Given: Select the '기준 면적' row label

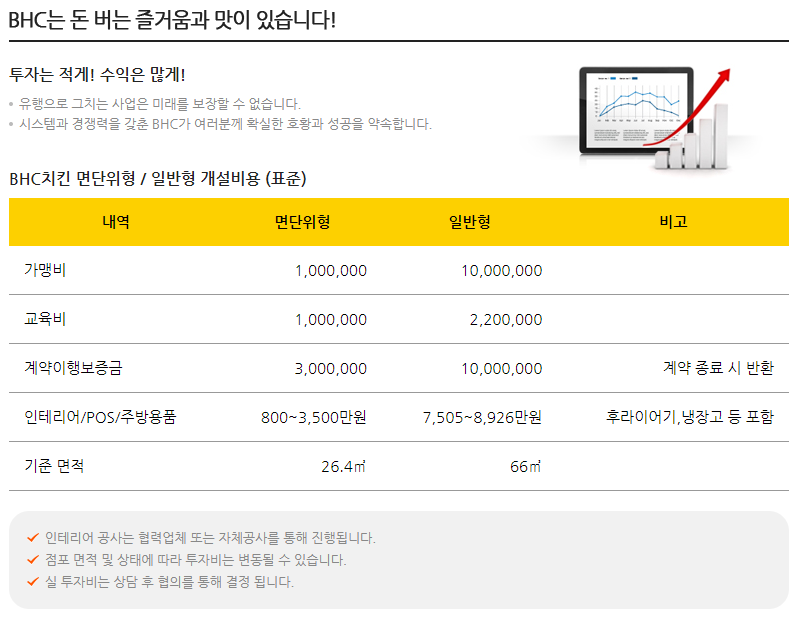Looking at the screenshot, I should coord(54,466).
